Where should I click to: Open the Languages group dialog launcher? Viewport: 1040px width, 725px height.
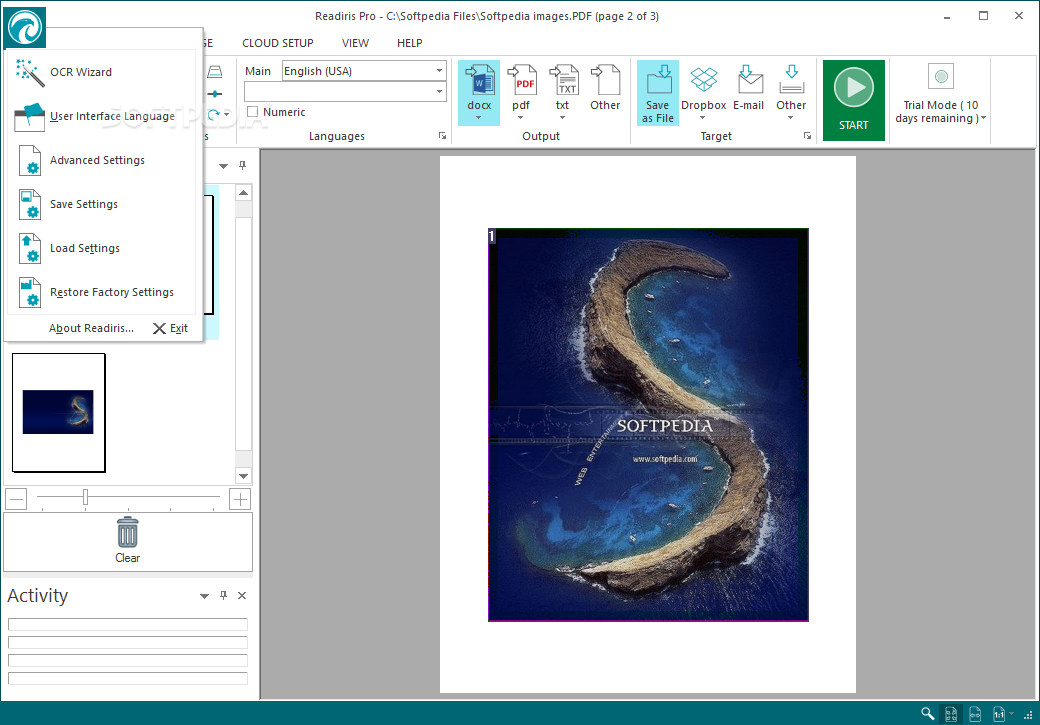[x=442, y=136]
